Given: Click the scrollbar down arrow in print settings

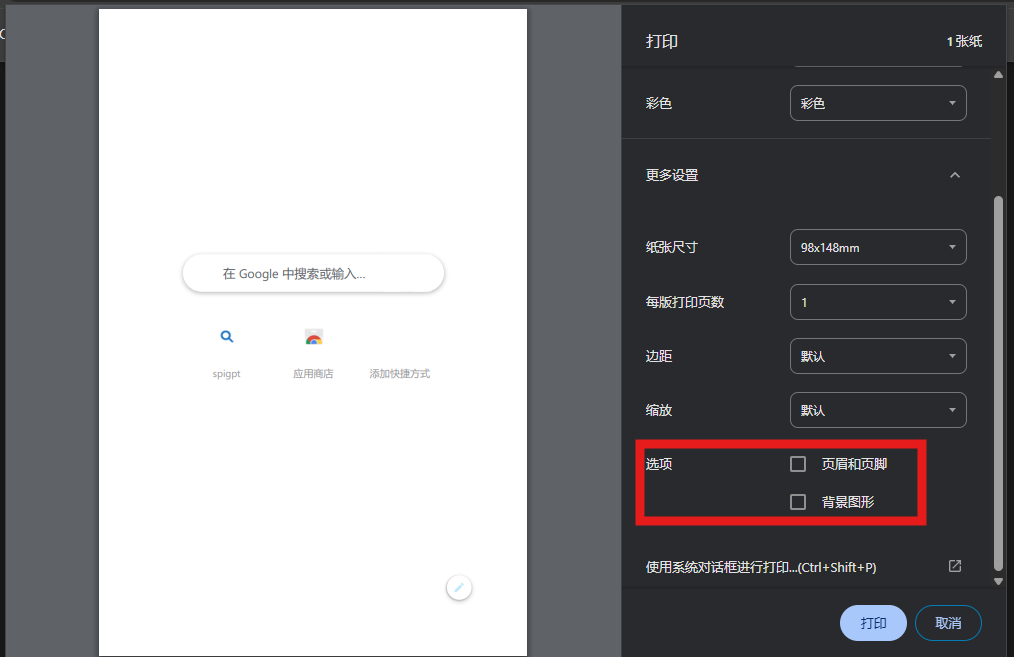Looking at the screenshot, I should [997, 580].
